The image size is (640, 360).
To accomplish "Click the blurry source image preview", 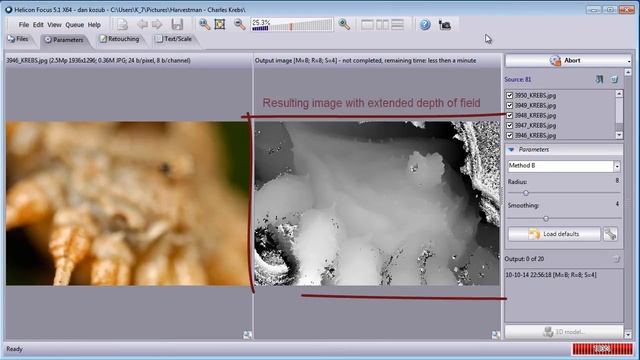I will point(128,203).
